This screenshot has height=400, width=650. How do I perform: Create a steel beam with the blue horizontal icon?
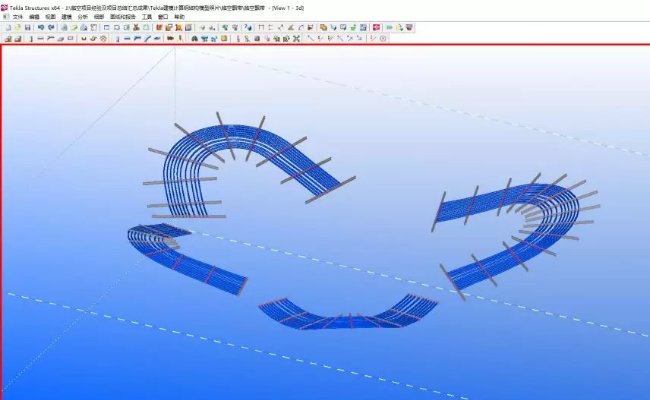(127, 39)
